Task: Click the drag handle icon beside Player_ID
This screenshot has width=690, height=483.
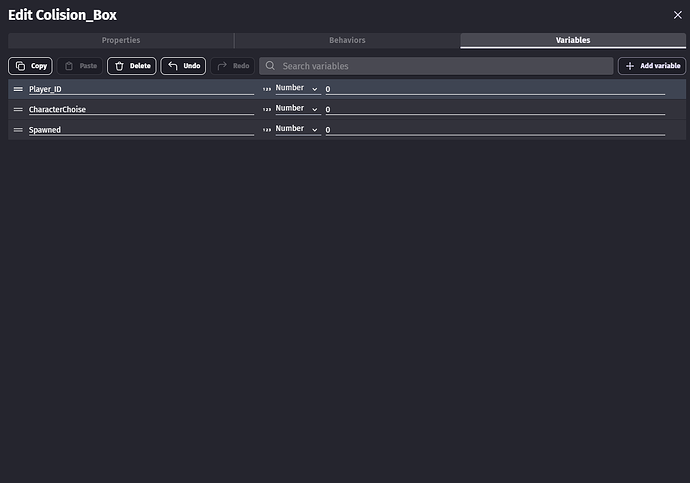Action: click(x=18, y=89)
